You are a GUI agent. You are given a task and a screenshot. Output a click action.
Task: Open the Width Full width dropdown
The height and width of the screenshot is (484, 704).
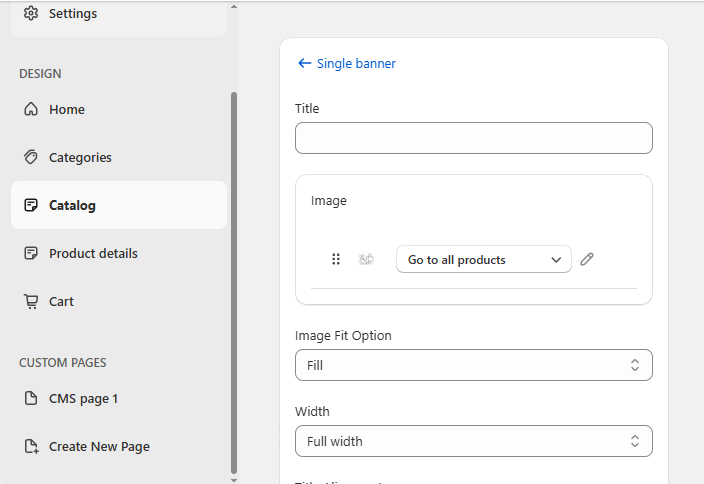point(474,441)
